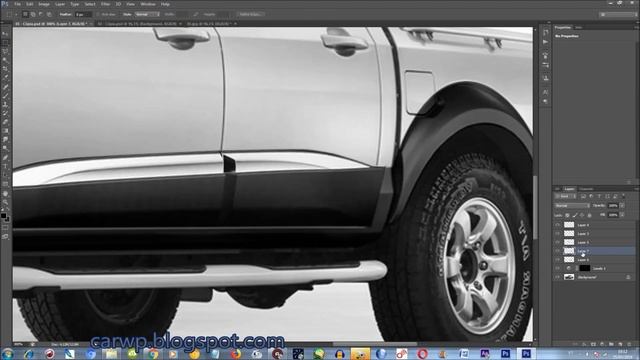Click the Refine Edge button
The image size is (640, 360).
pyautogui.click(x=251, y=14)
